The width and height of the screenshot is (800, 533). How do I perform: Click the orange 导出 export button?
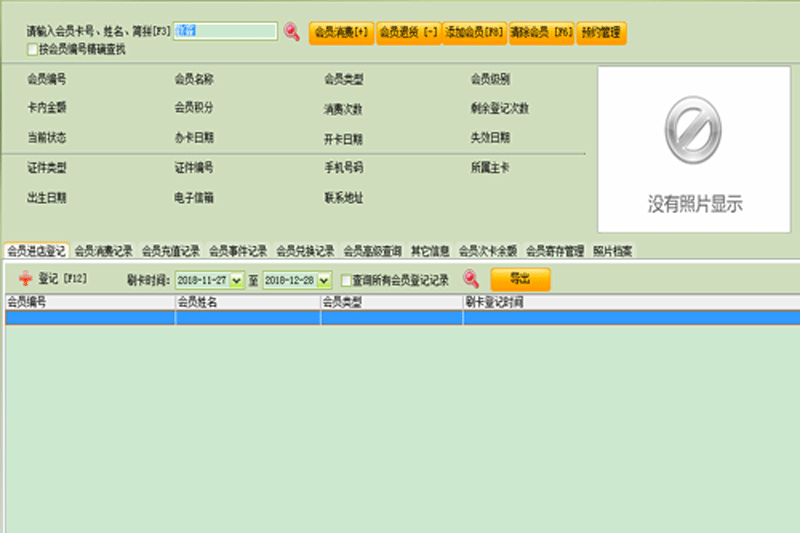[x=520, y=280]
